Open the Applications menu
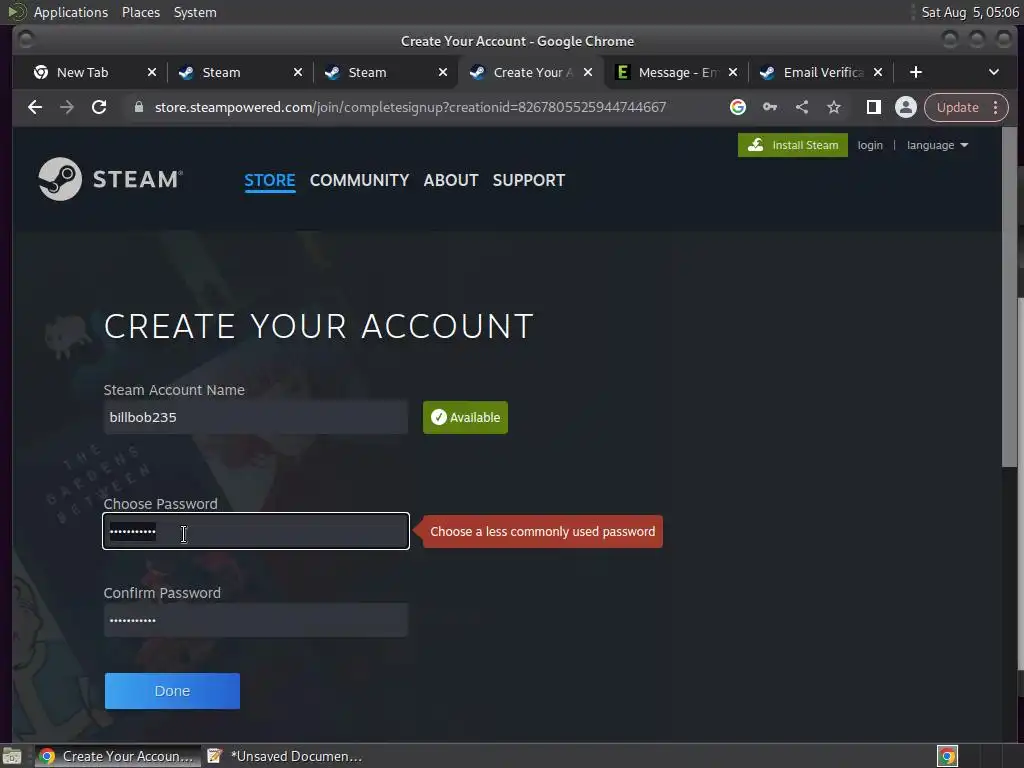 coord(71,12)
